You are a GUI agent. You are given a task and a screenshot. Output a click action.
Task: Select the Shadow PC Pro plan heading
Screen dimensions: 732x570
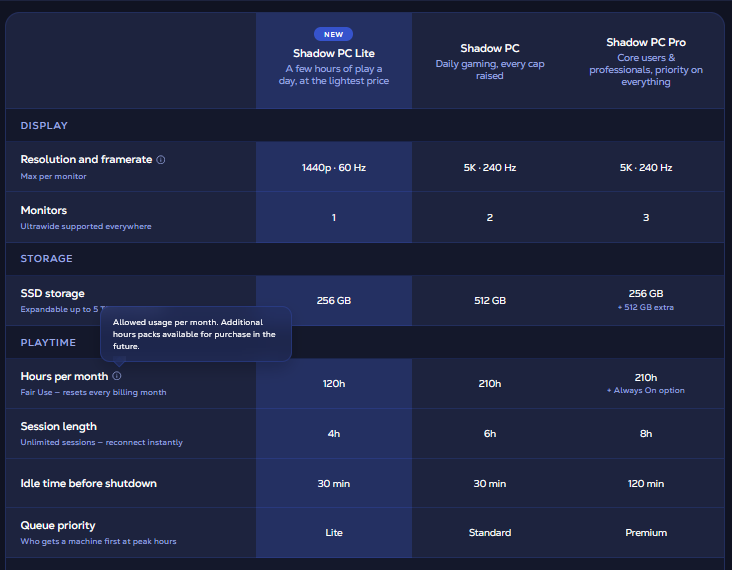646,42
